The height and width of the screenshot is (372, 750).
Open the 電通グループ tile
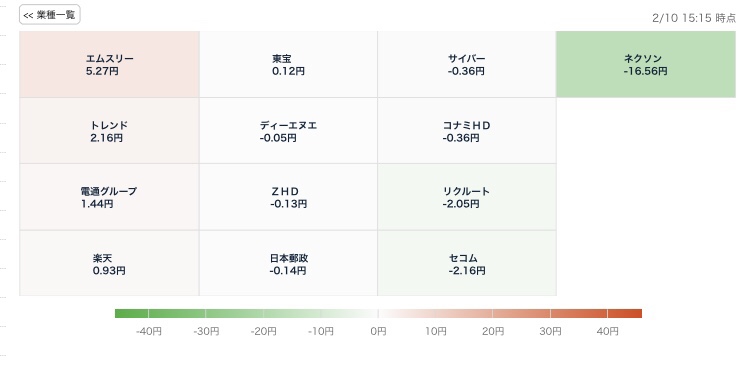click(x=109, y=197)
